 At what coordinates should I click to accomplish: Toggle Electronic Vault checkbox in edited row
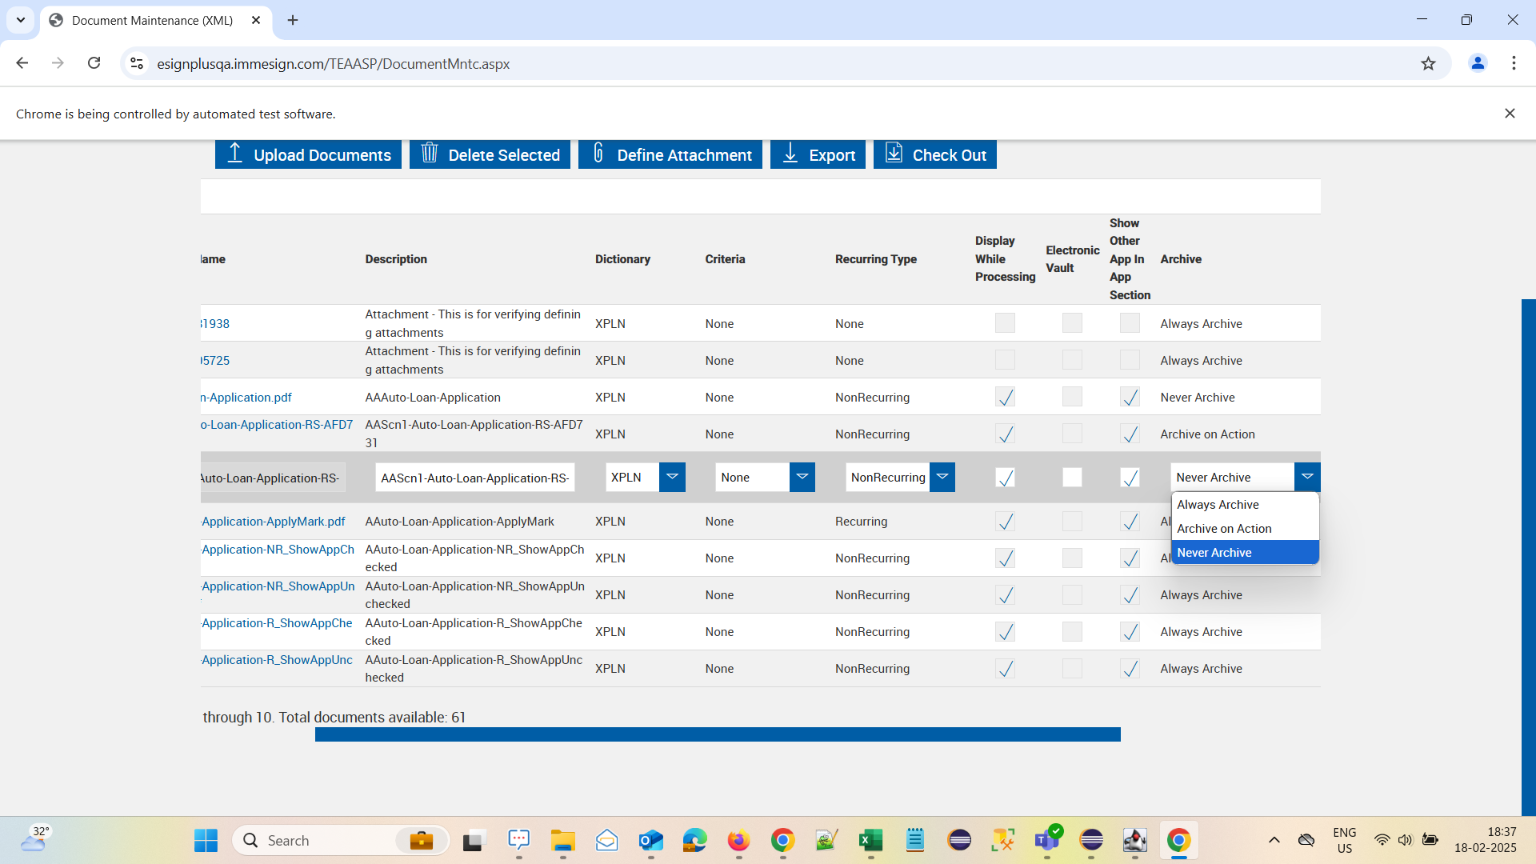pos(1072,478)
